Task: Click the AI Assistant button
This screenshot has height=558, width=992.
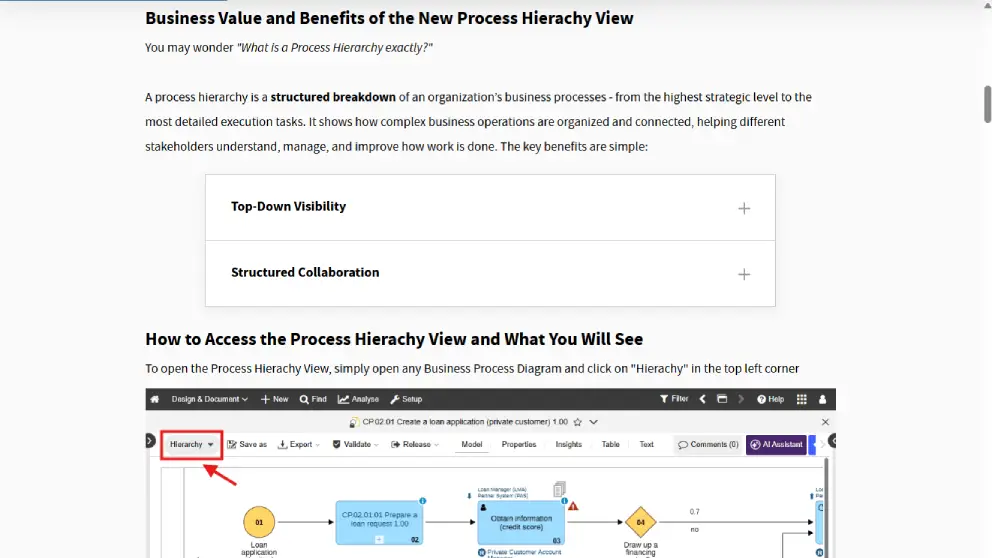Action: 776,444
